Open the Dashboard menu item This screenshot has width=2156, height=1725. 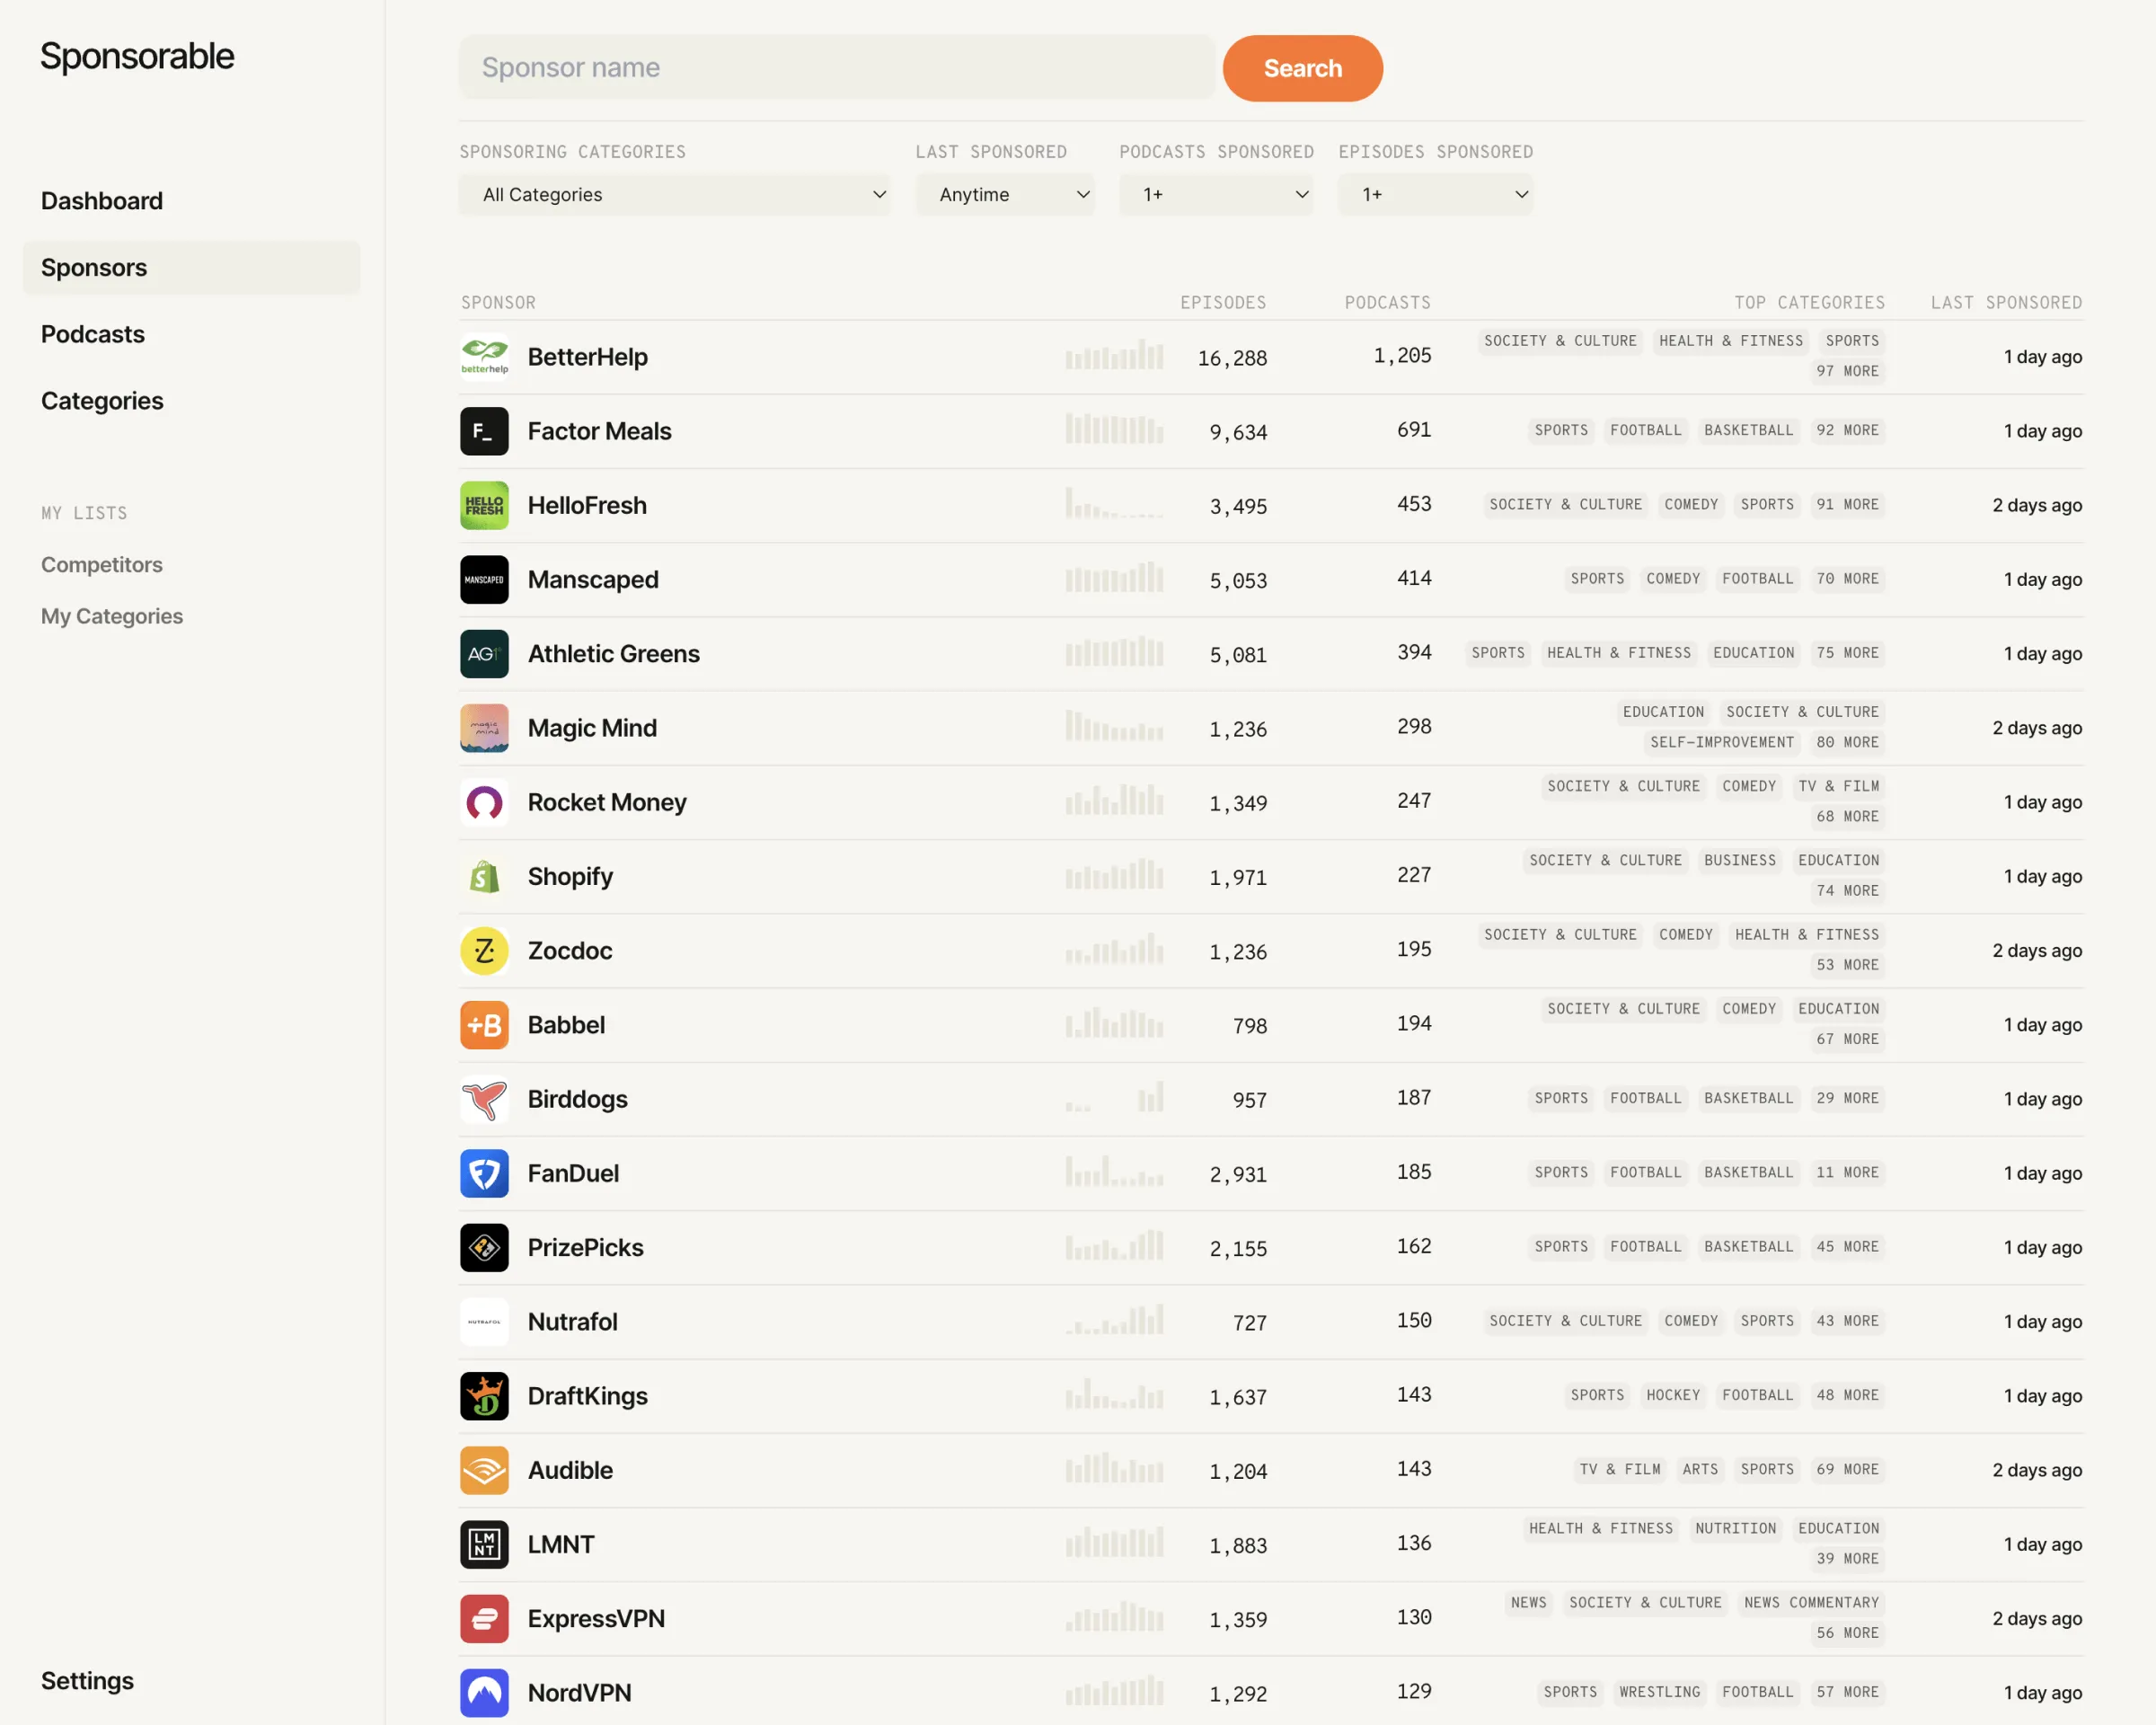coord(102,200)
